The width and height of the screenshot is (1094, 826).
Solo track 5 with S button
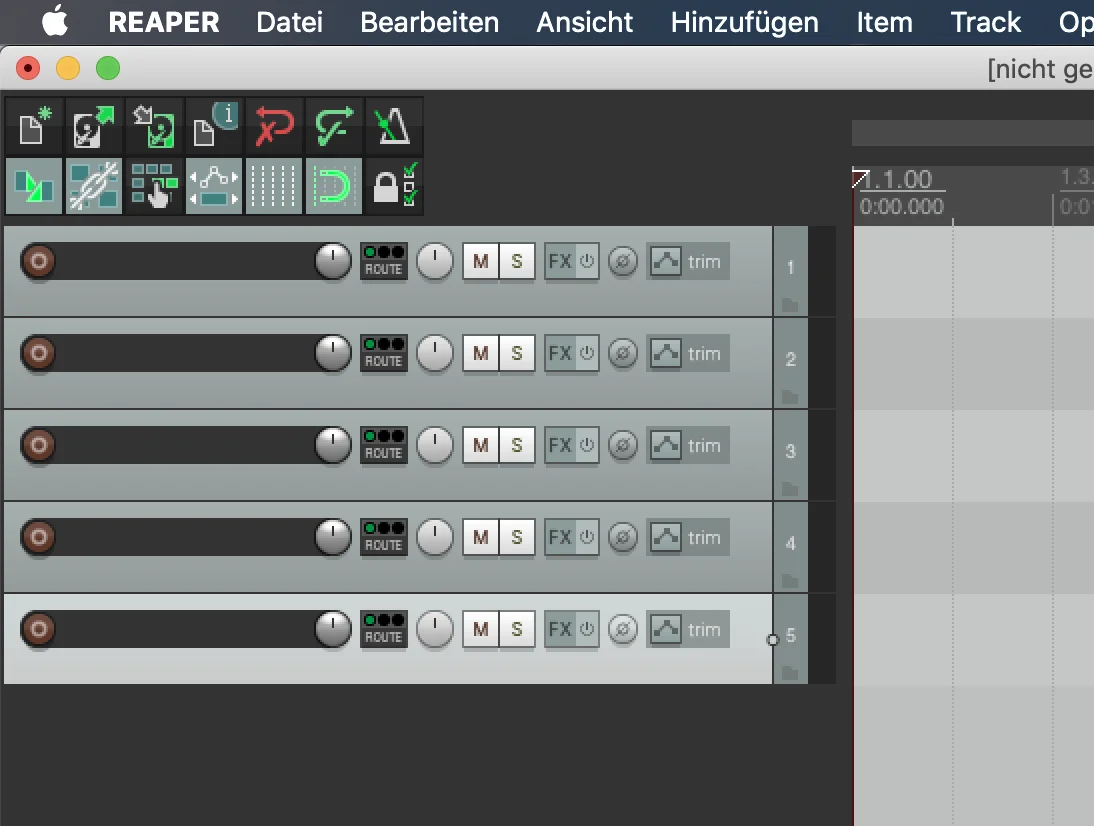tap(517, 629)
